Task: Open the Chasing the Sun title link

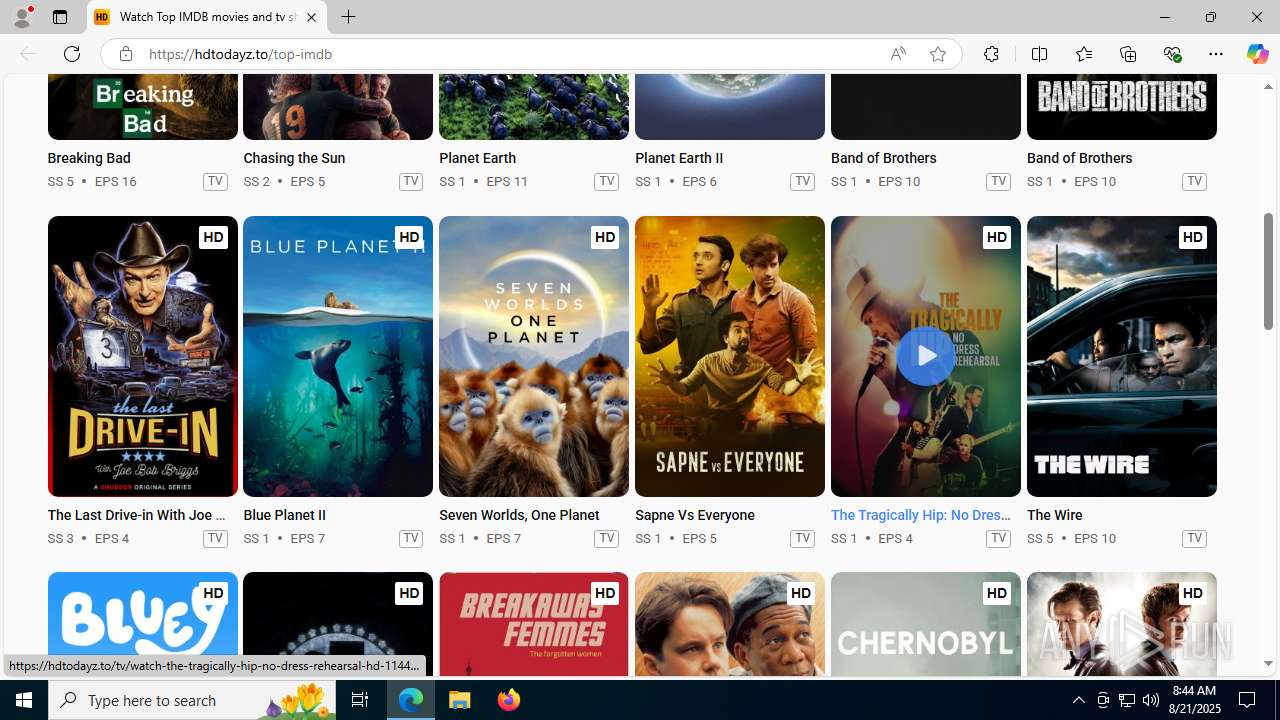Action: (x=294, y=158)
